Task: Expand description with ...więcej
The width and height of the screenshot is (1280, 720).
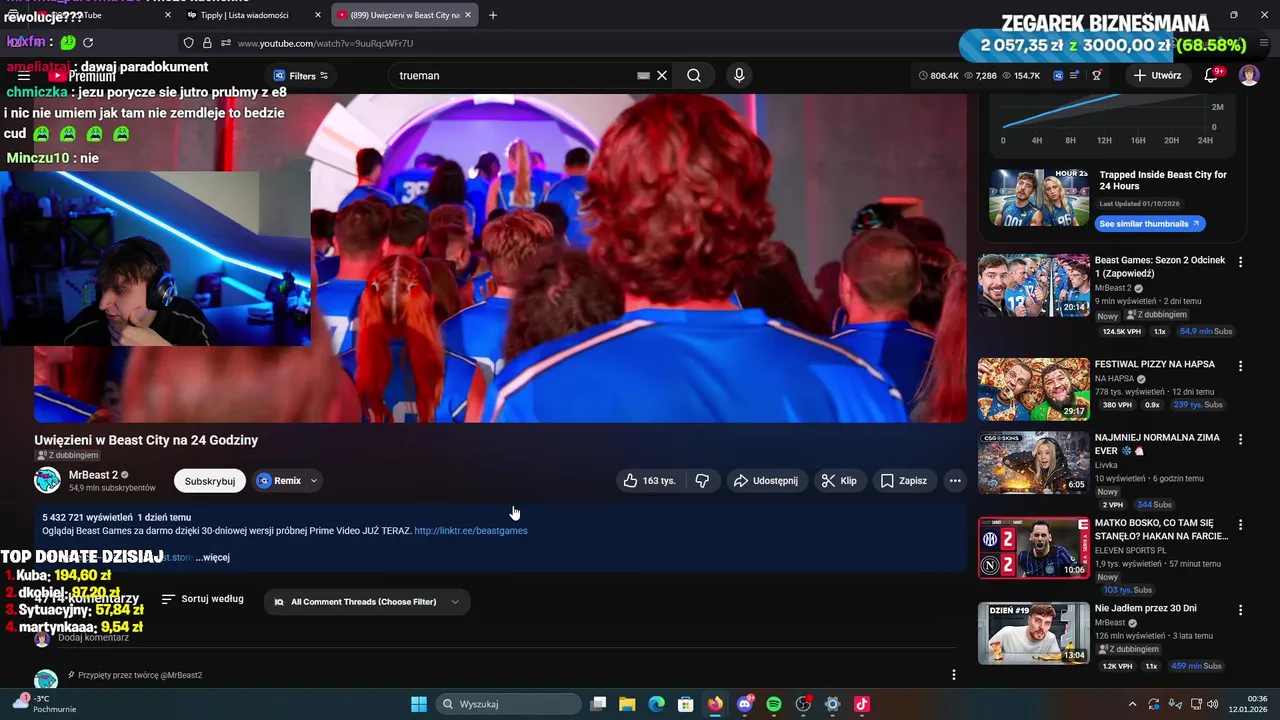Action: [x=212, y=557]
